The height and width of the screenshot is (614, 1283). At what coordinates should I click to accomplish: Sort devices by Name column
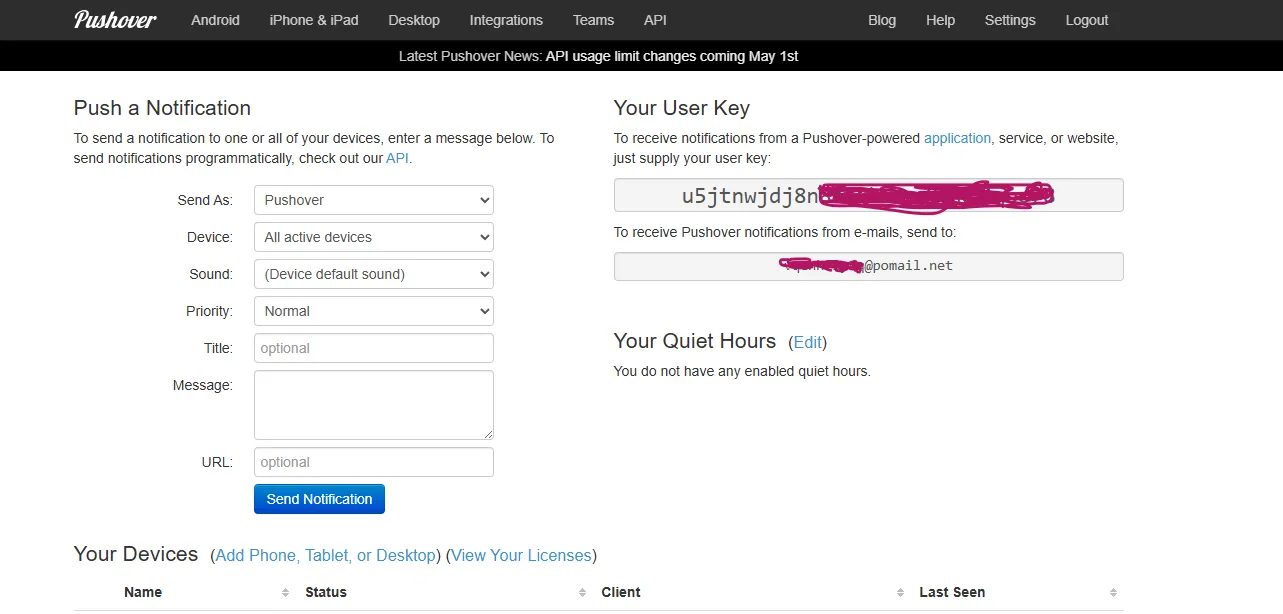[143, 592]
